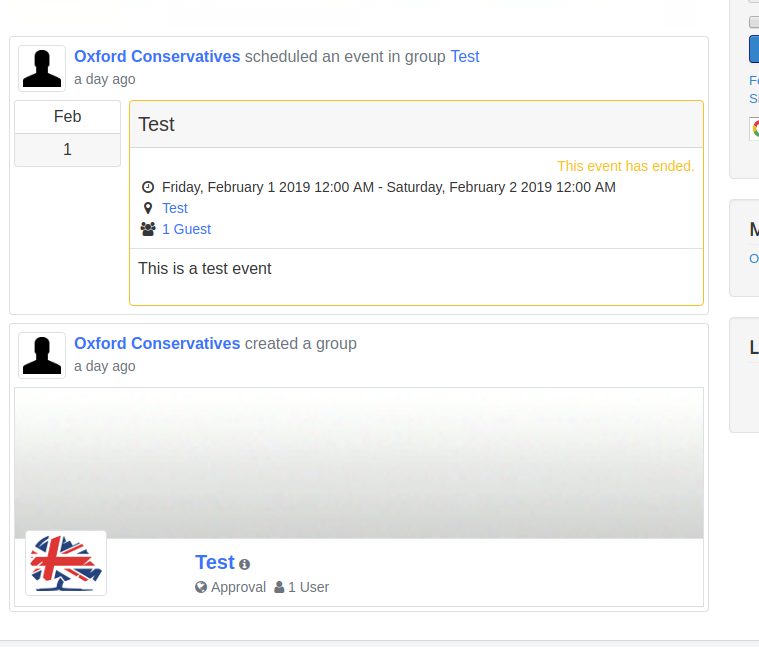Open Oxford Conservatives profile from group post
759x647 pixels.
pos(157,344)
